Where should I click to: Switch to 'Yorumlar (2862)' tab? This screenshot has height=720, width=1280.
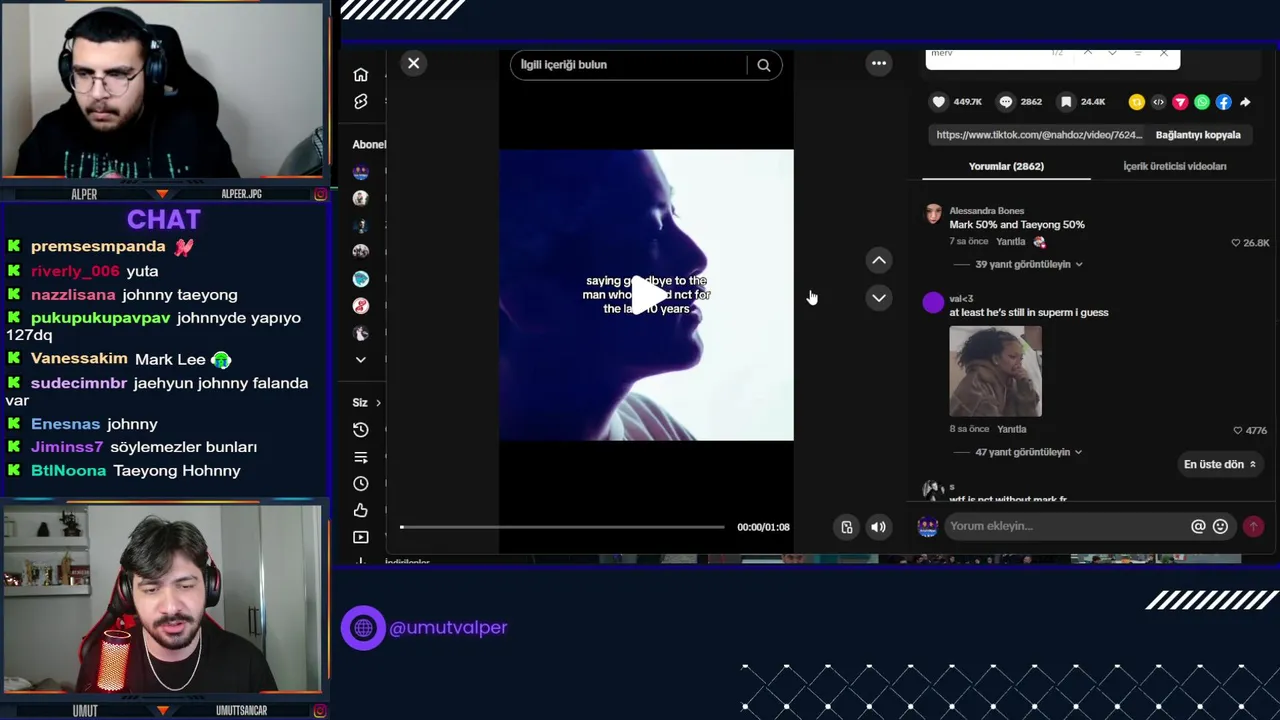pos(1006,166)
